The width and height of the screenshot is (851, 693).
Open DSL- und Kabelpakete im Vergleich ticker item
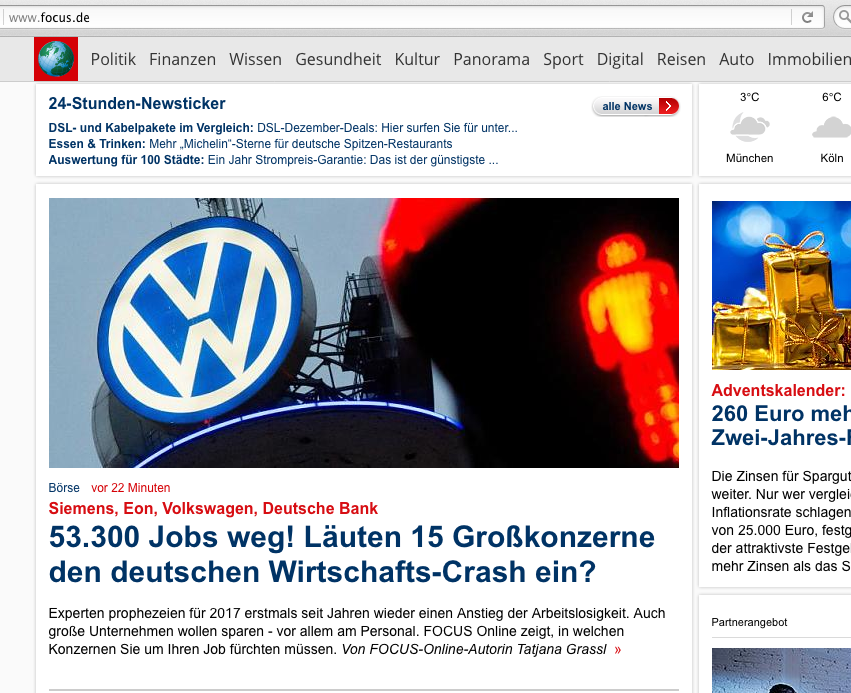(283, 128)
